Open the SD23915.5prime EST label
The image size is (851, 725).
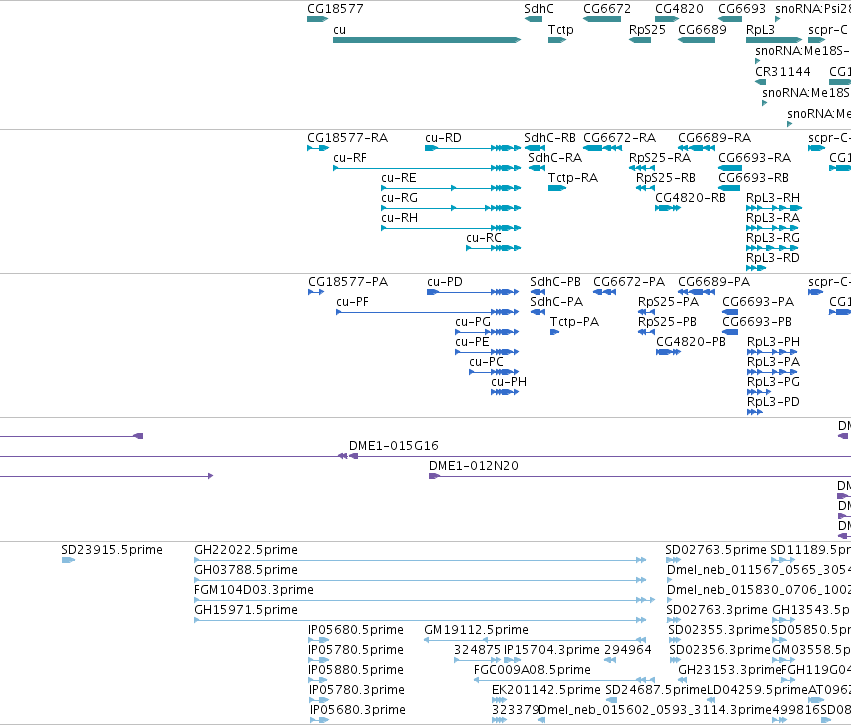[112, 550]
